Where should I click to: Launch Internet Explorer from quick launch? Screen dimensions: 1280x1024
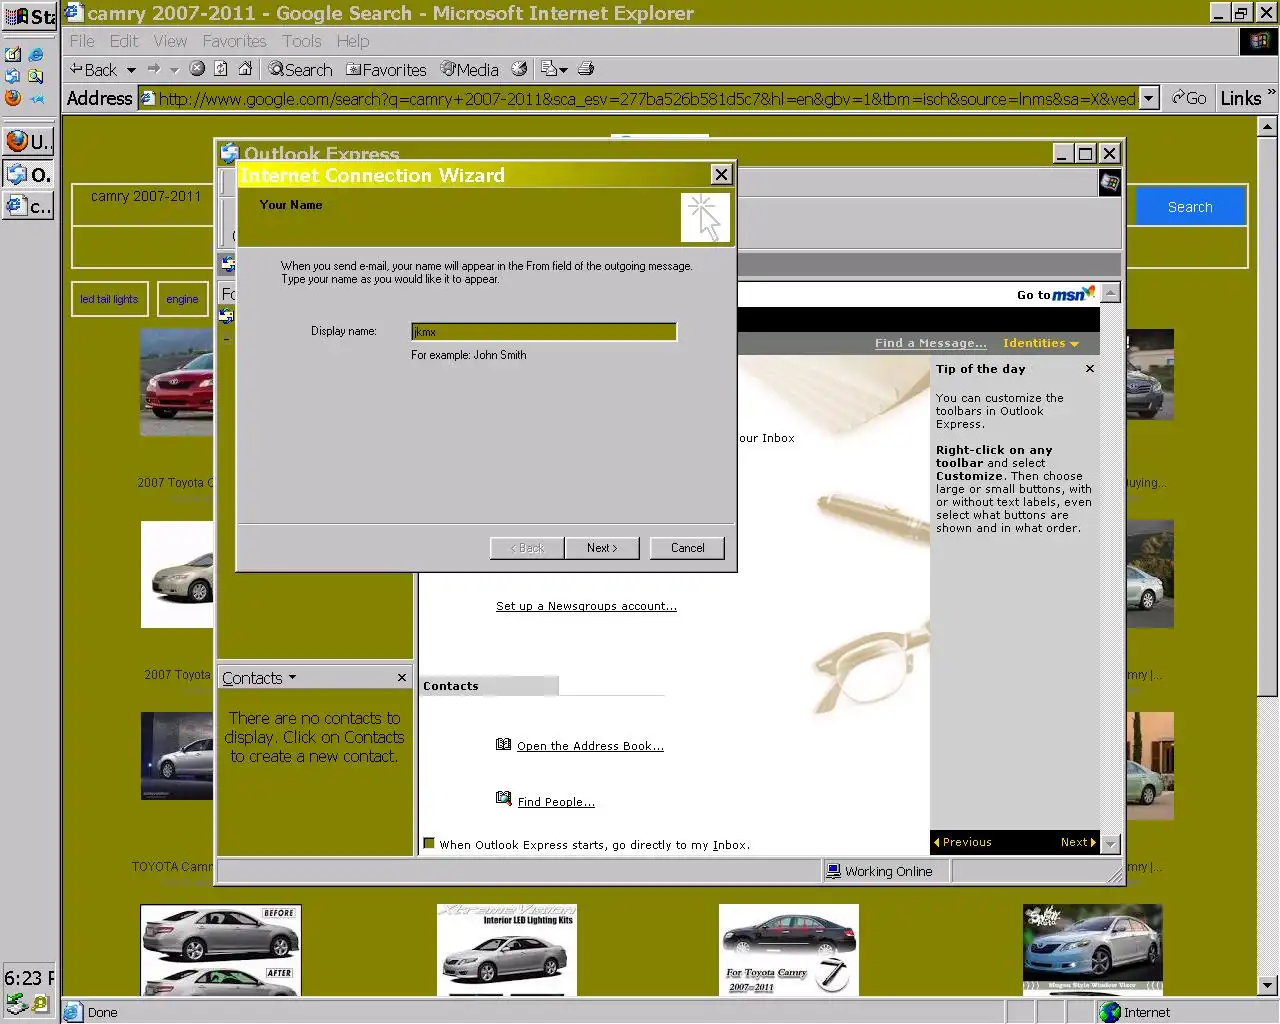tap(36, 54)
